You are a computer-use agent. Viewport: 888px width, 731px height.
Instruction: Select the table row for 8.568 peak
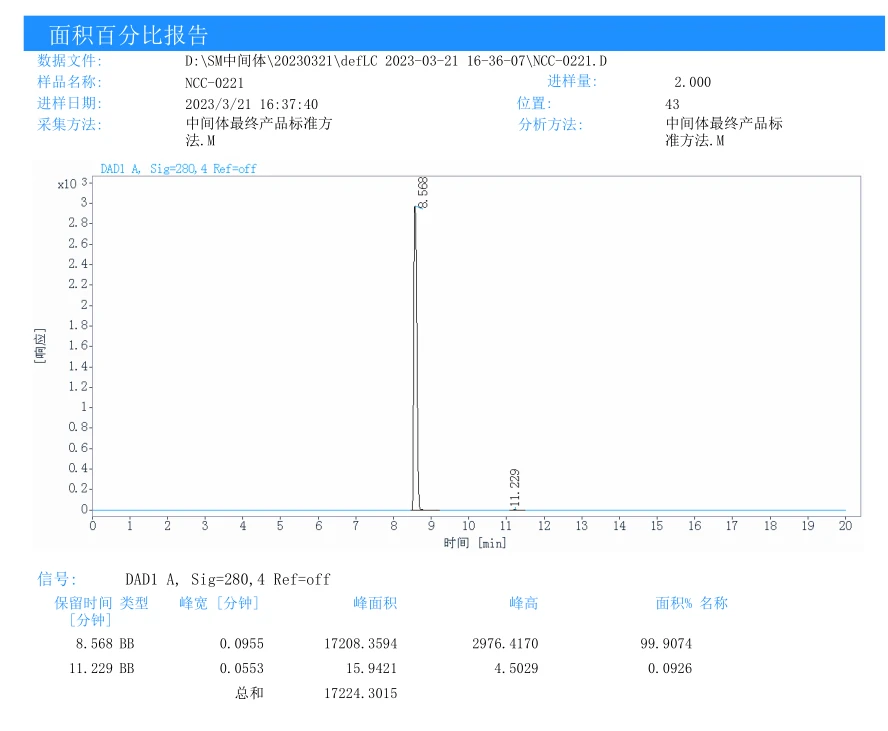(384, 644)
